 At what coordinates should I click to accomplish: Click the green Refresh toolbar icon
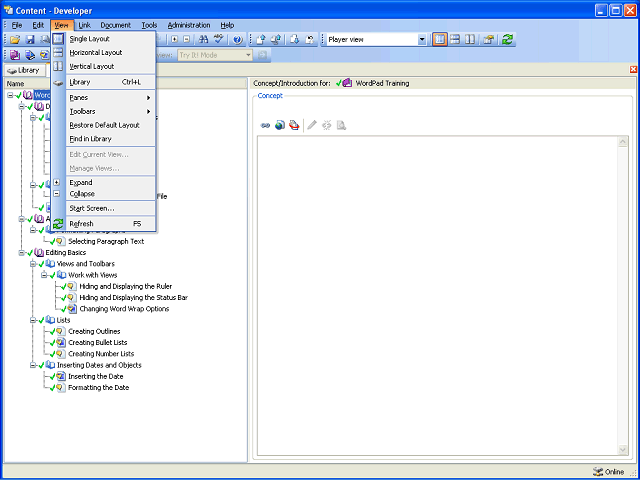[x=507, y=40]
